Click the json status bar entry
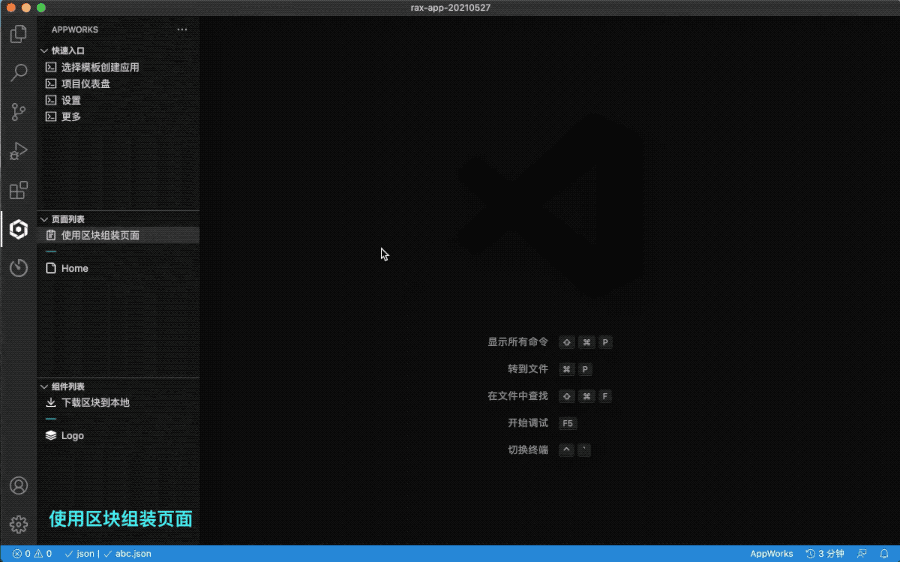The width and height of the screenshot is (900, 562). 80,554
